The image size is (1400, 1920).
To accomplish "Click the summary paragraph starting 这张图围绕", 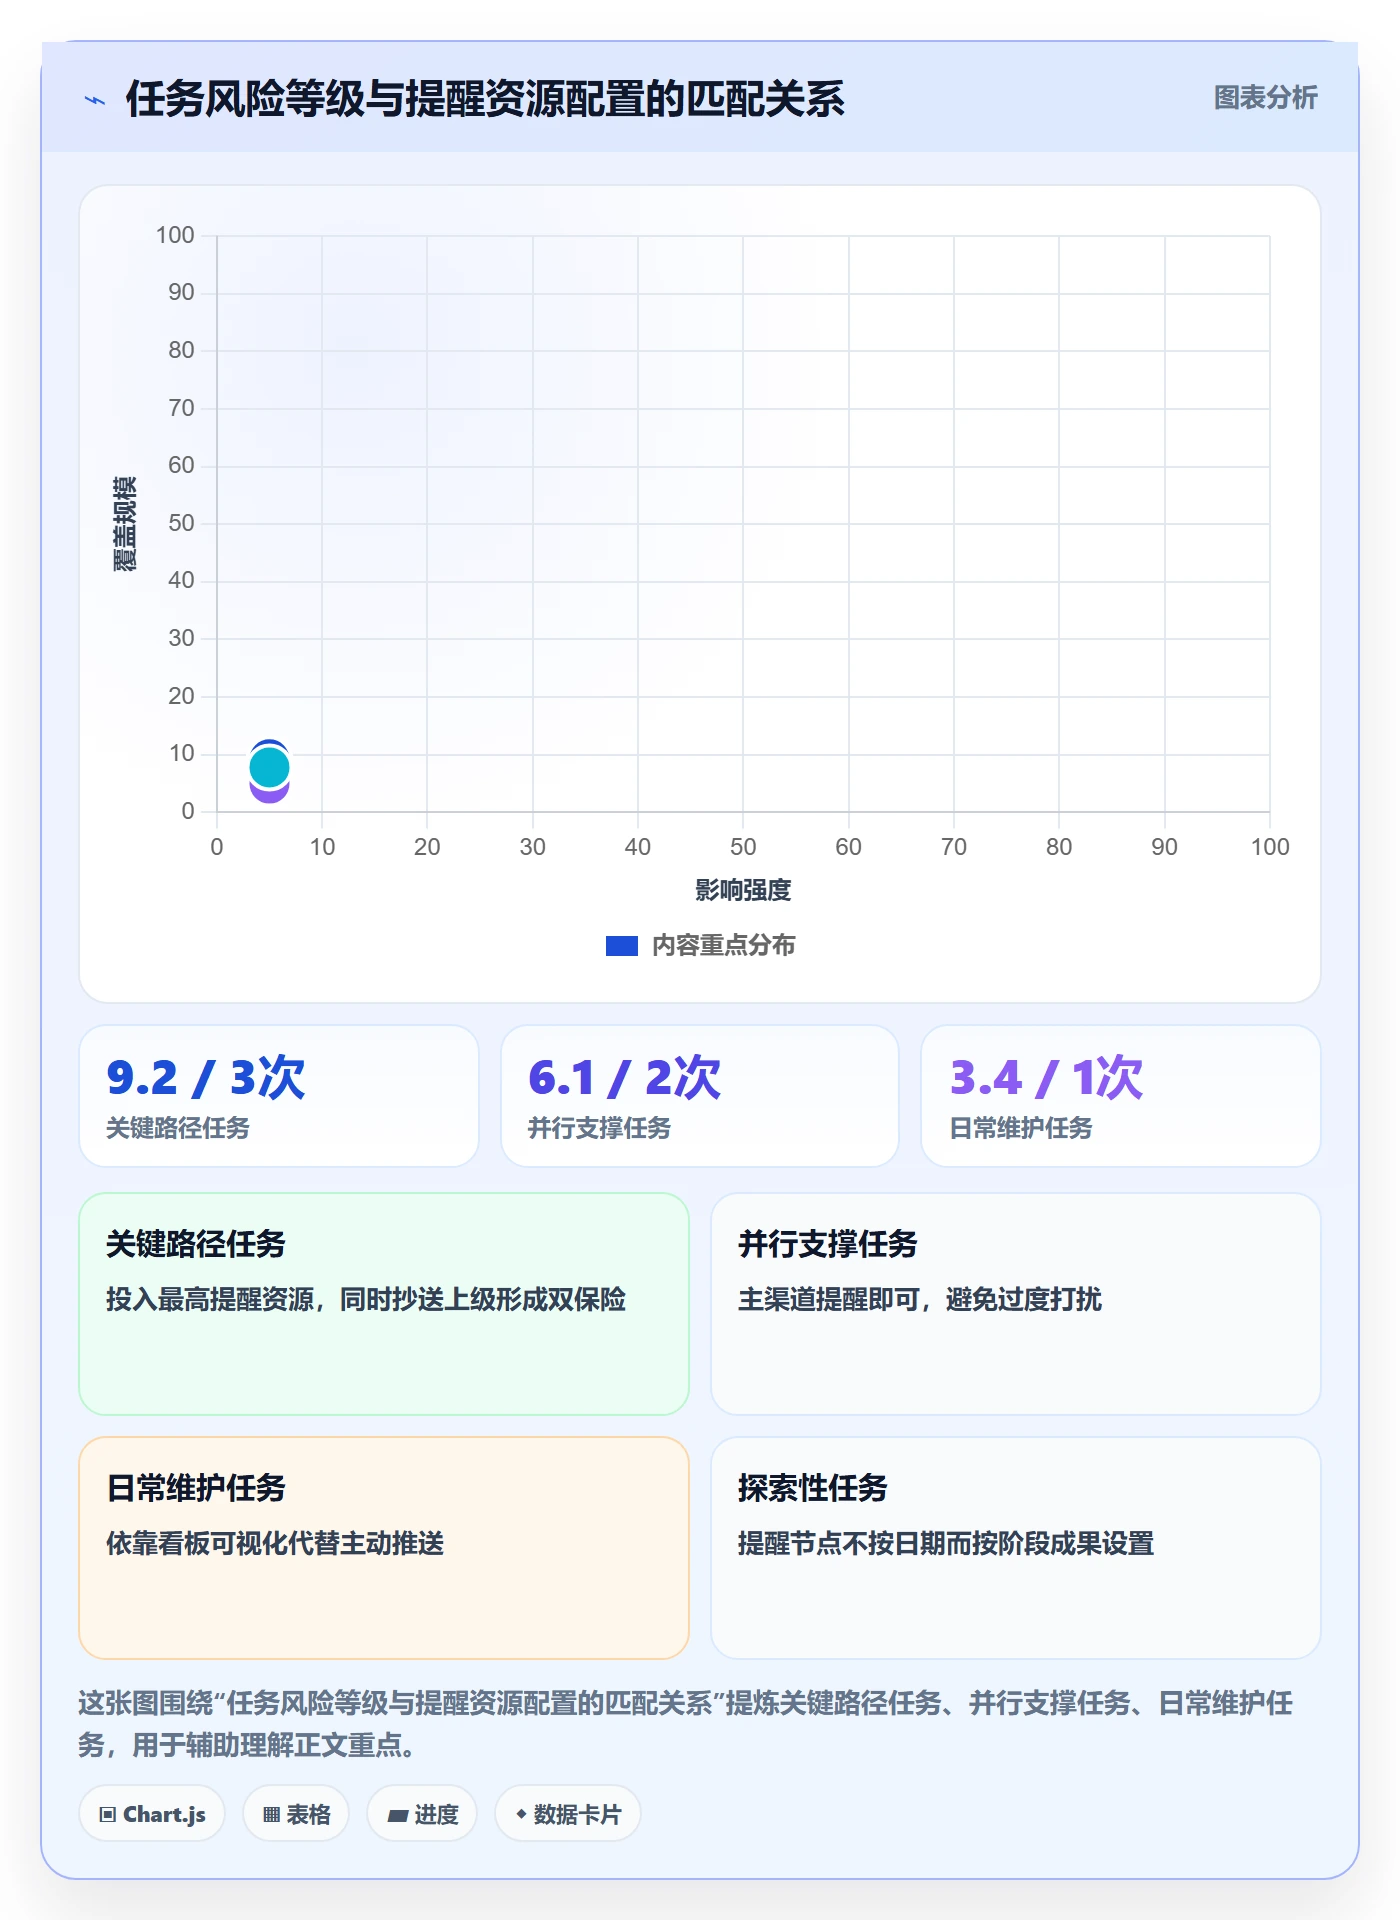I will coord(686,1723).
